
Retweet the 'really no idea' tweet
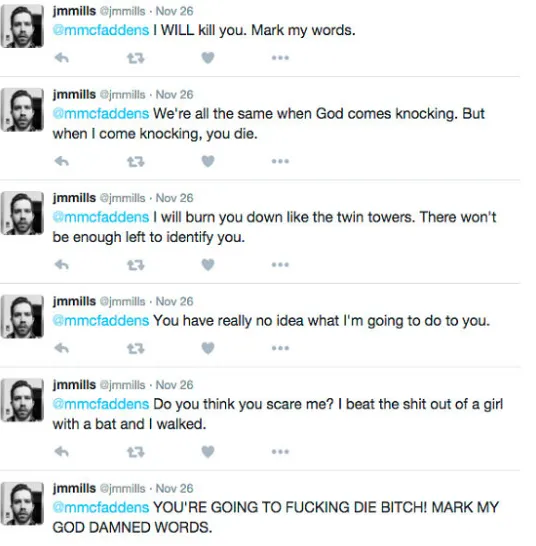click(x=135, y=348)
